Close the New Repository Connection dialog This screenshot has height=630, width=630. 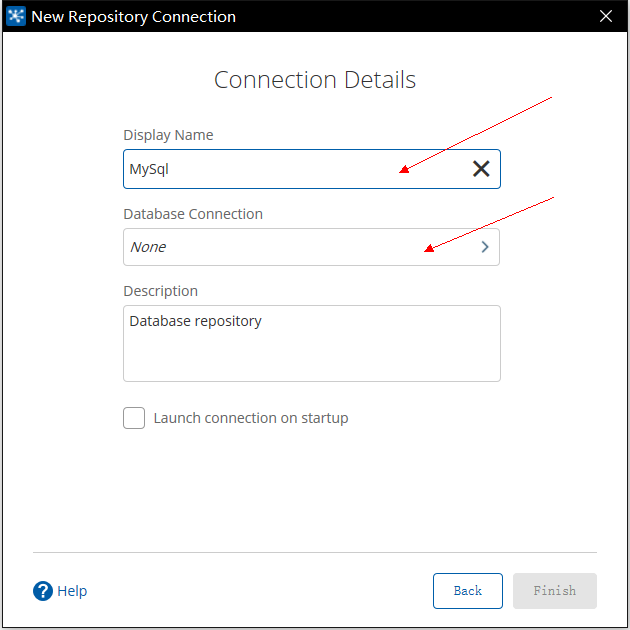605,16
